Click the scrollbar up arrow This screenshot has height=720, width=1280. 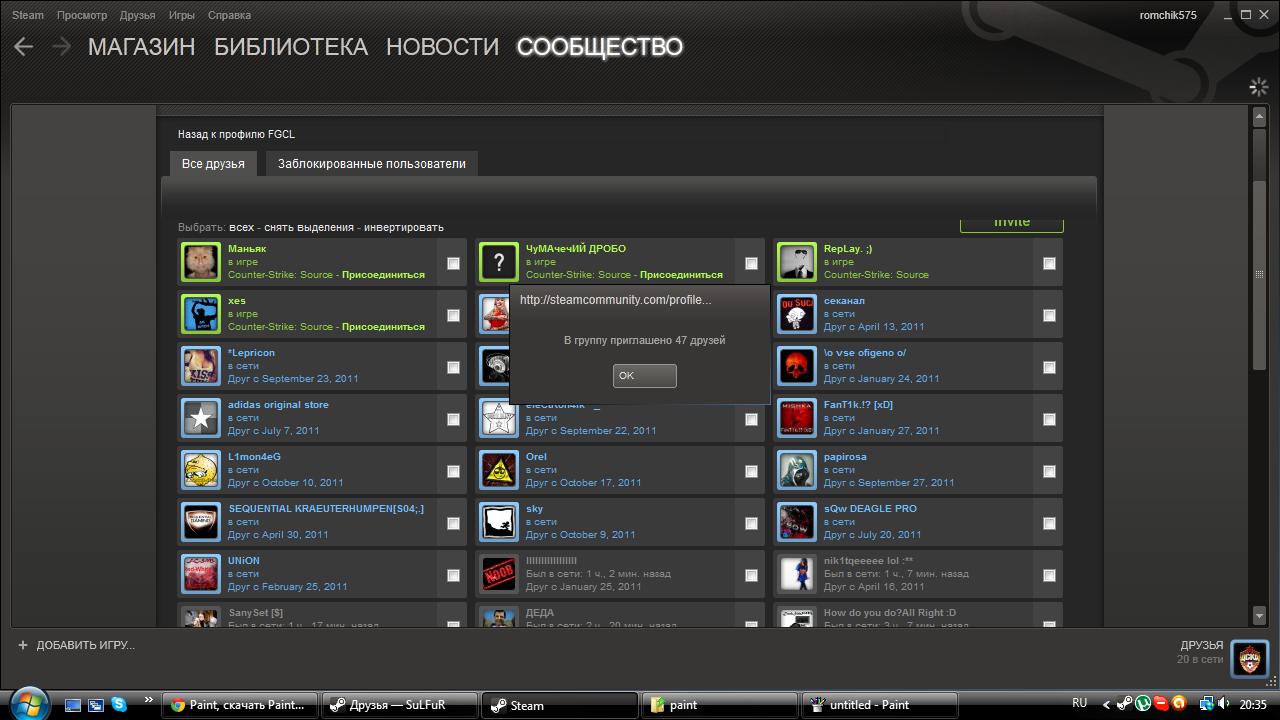(1259, 117)
